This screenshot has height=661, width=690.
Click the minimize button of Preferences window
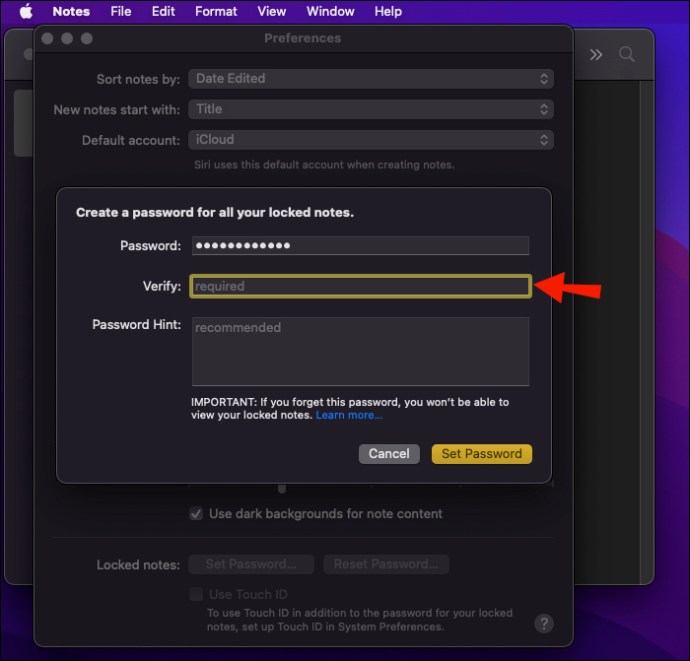tap(67, 38)
